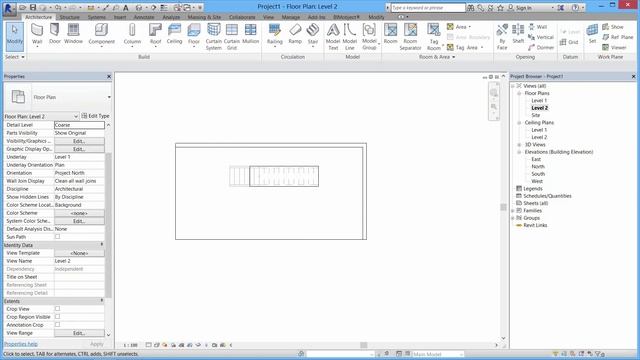Click the horizontal scrollbar thumb below the drawing

click(x=363, y=345)
